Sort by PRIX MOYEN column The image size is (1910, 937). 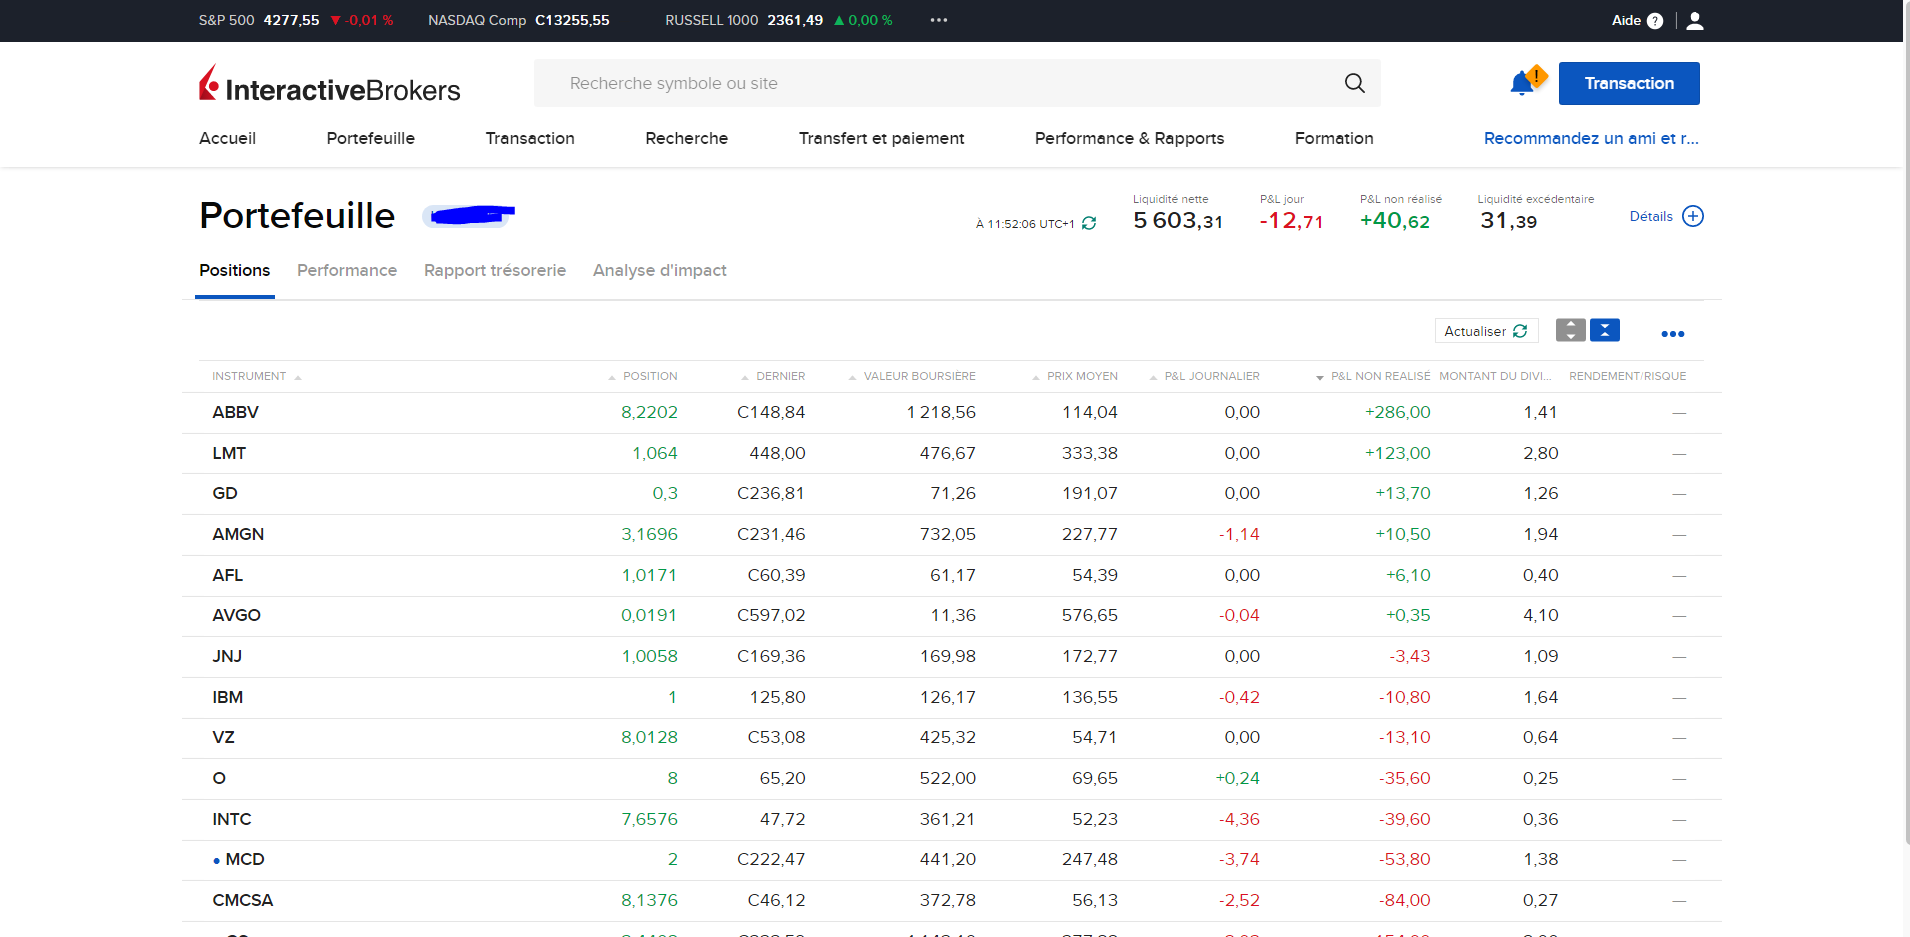tap(1075, 376)
